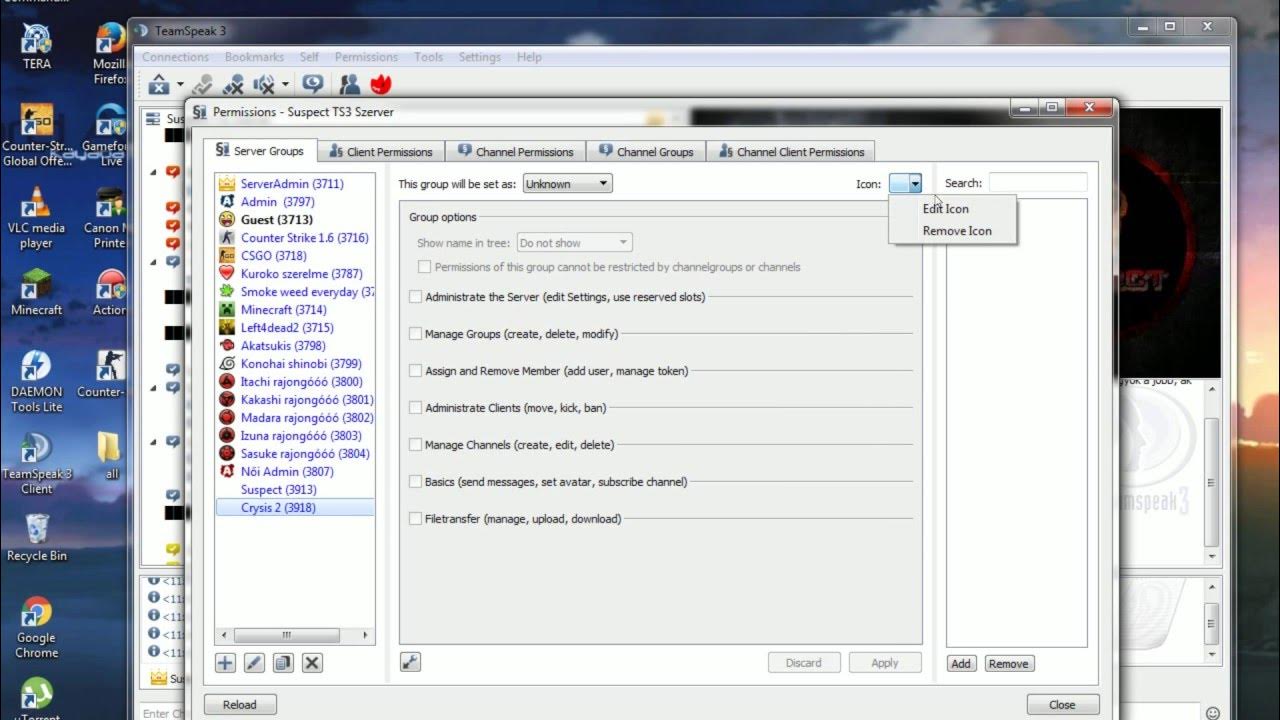Screen dimensions: 1280x720
Task: Open the Icon dropdown arrow
Action: [915, 184]
